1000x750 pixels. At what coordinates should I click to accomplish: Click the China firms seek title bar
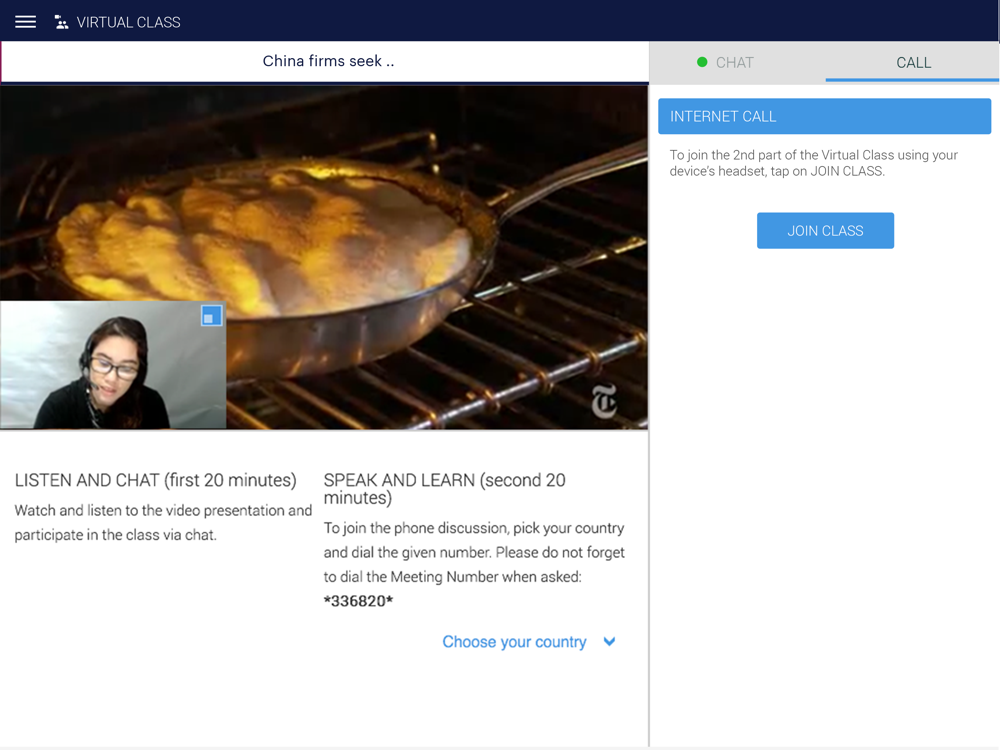(328, 61)
